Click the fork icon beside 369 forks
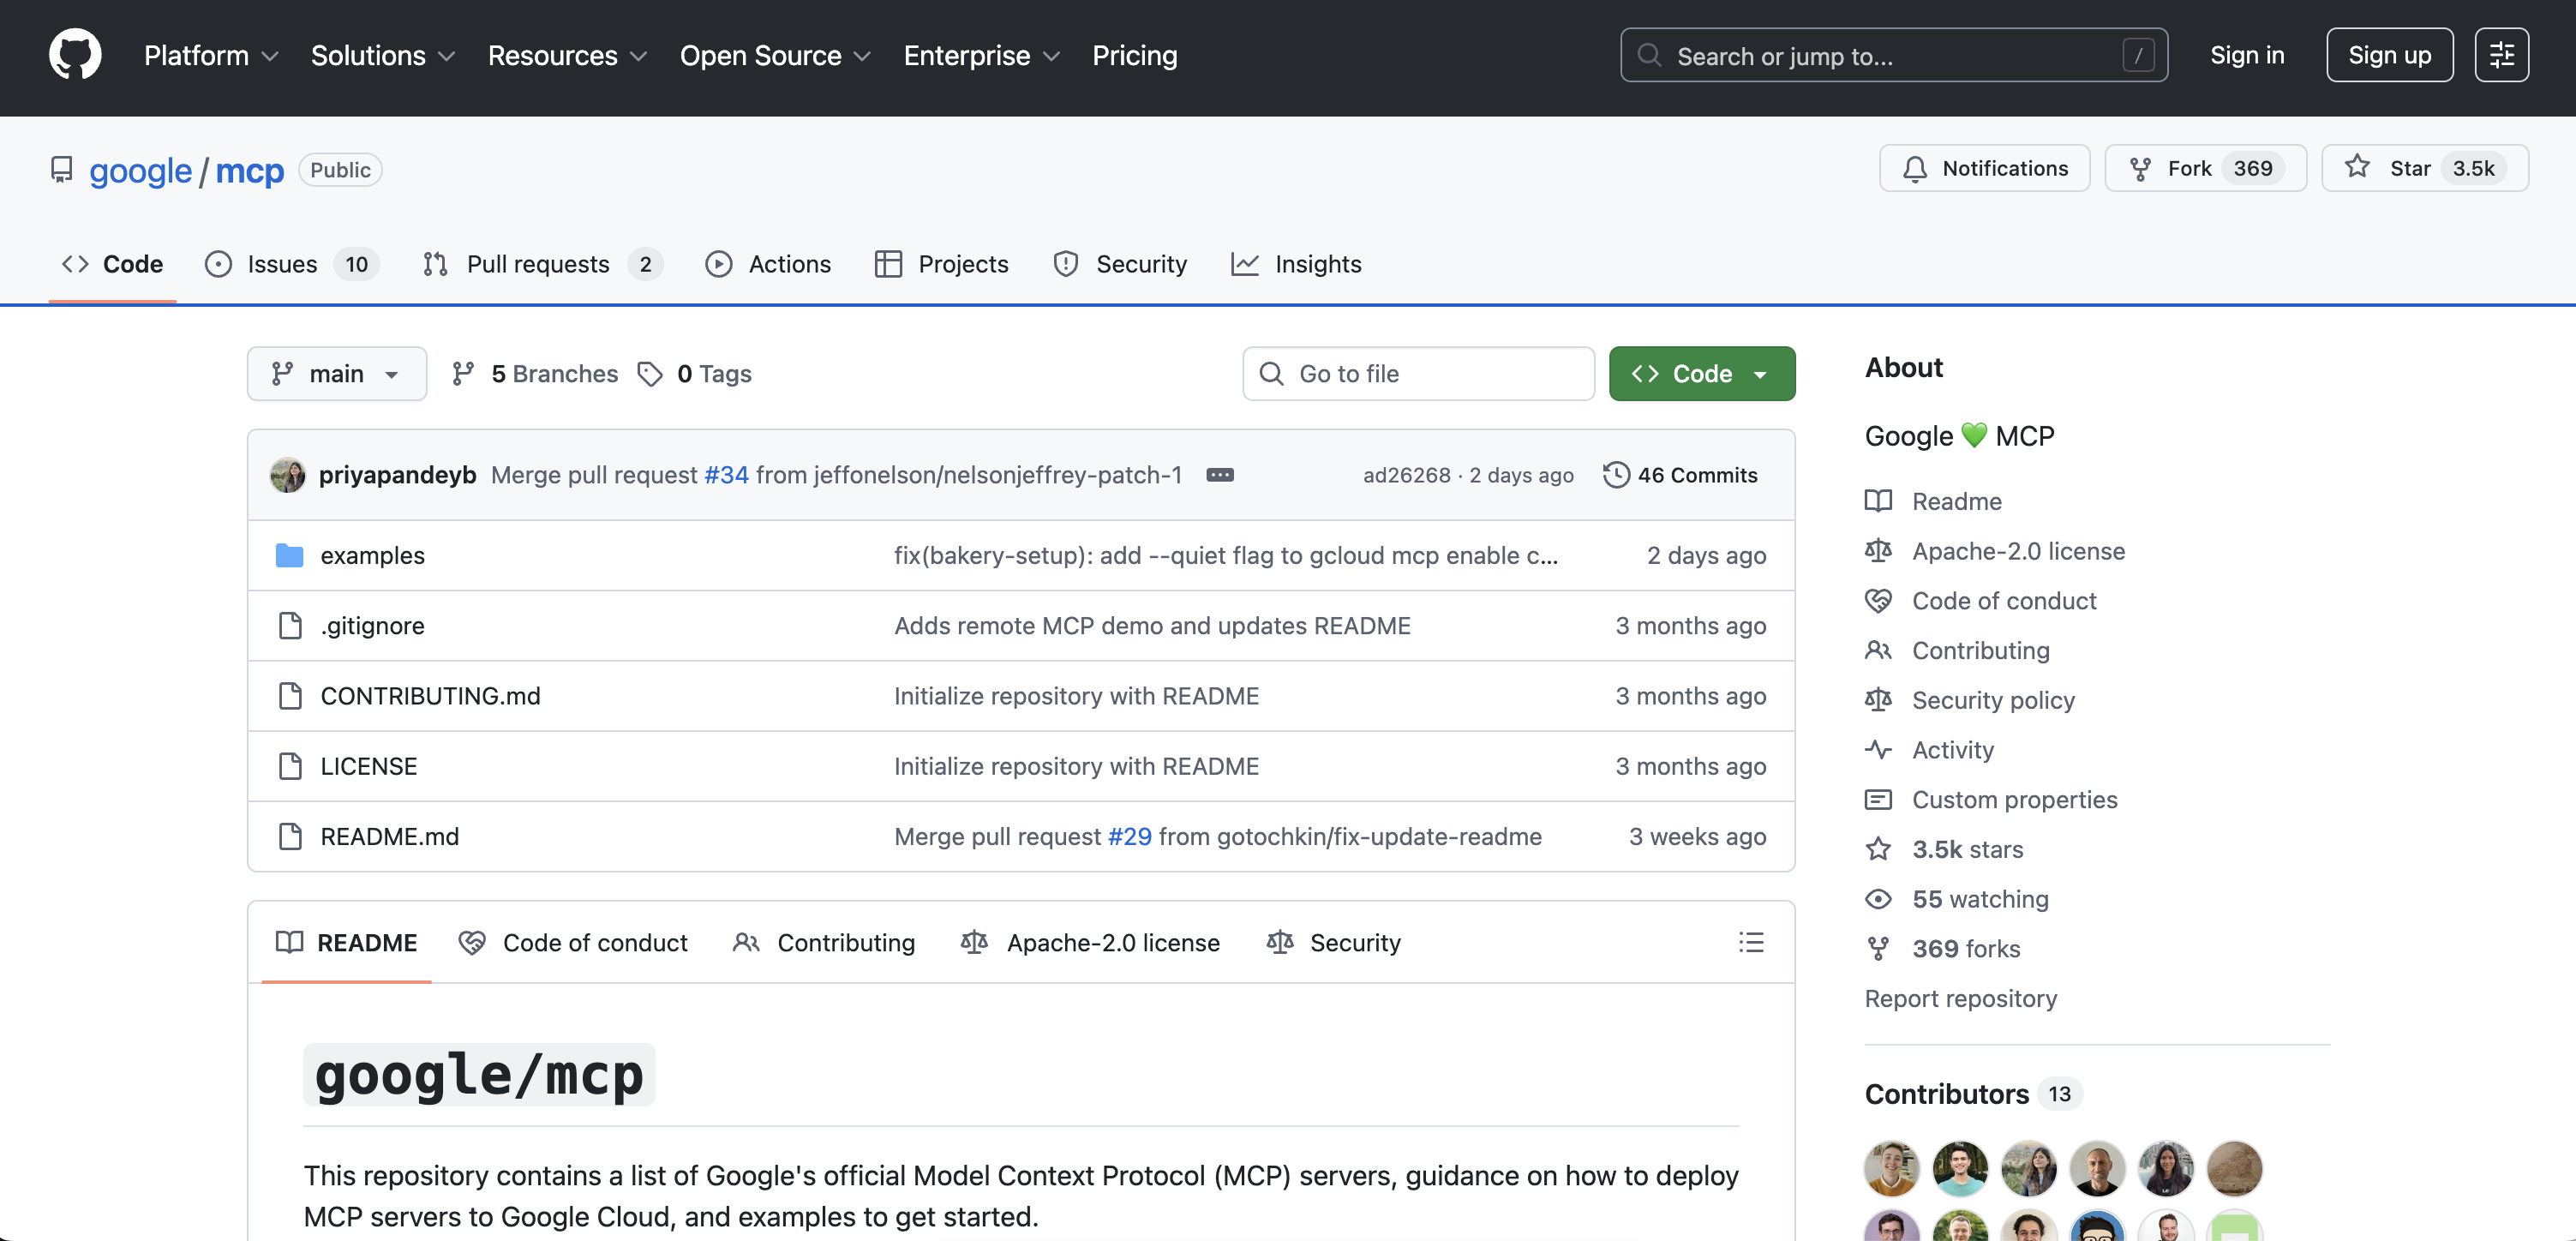 1878,948
